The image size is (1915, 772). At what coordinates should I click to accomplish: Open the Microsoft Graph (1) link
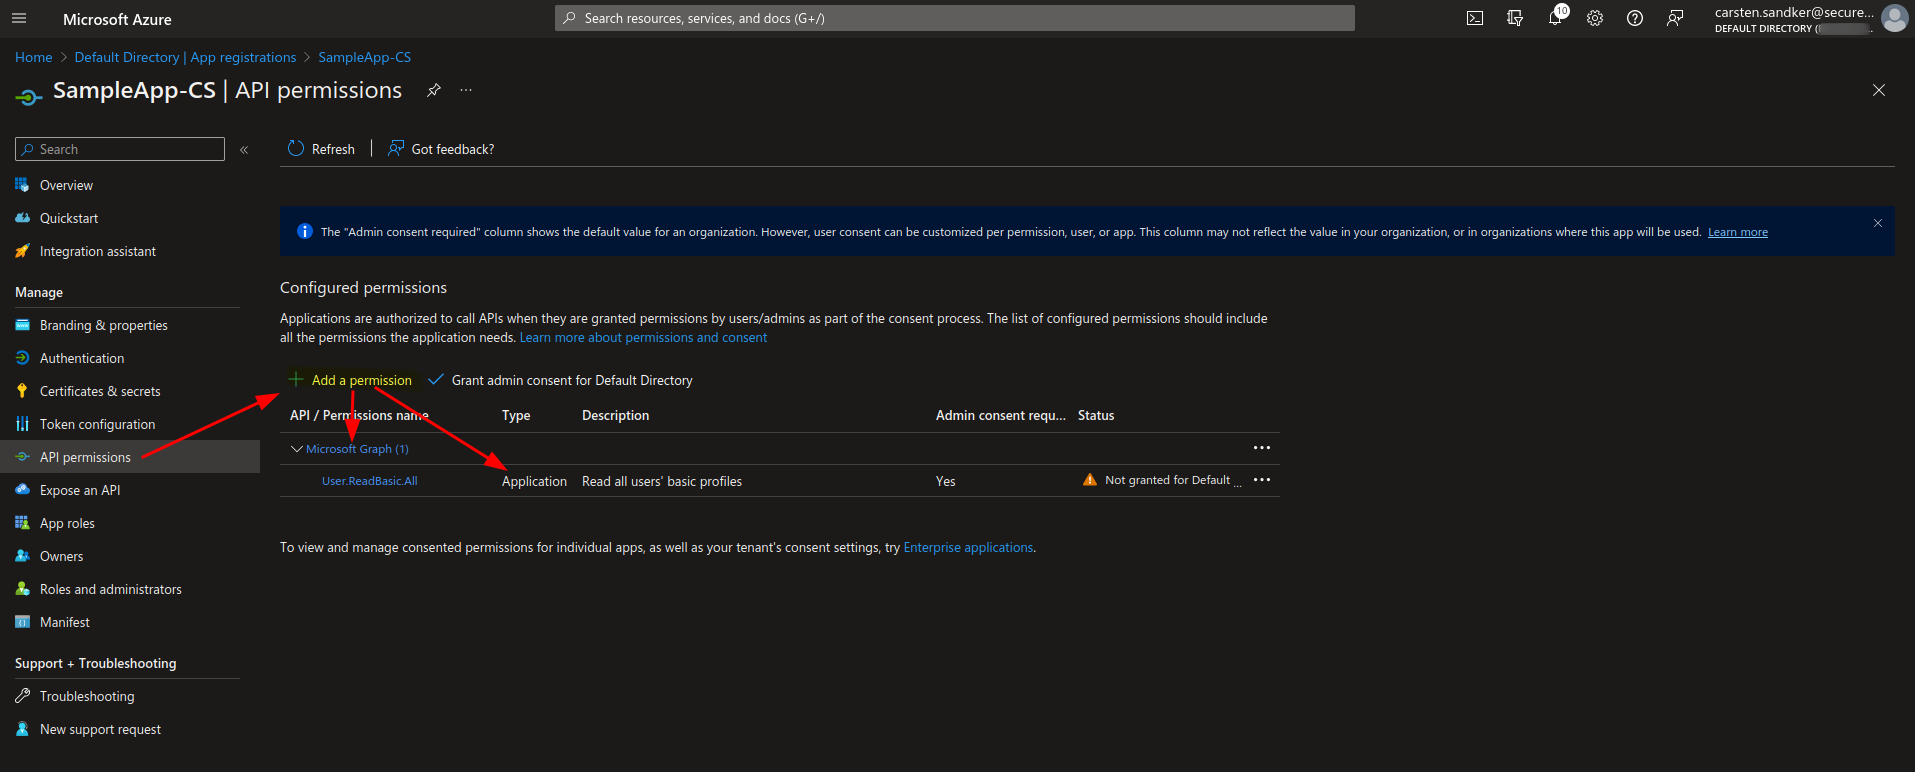[357, 449]
